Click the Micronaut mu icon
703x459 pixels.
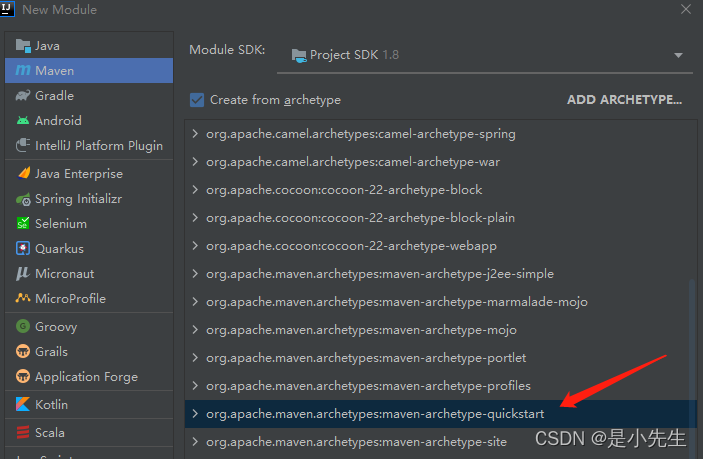pyautogui.click(x=23, y=273)
